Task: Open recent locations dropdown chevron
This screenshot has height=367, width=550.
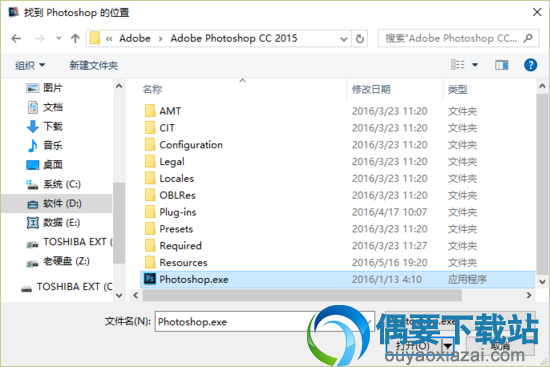Action: (59, 38)
